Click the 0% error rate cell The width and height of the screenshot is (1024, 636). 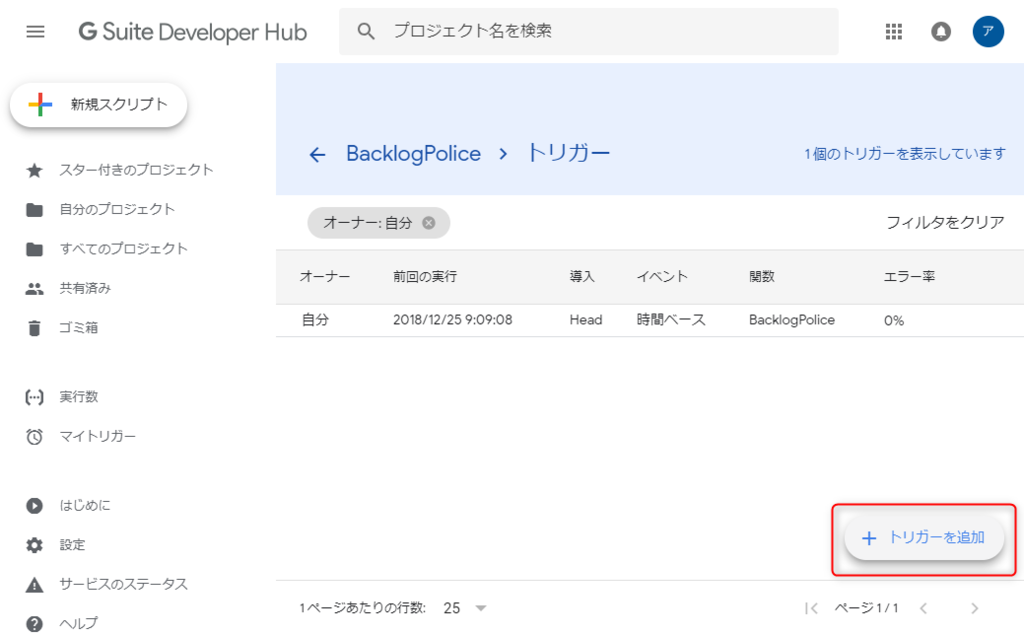click(x=893, y=321)
